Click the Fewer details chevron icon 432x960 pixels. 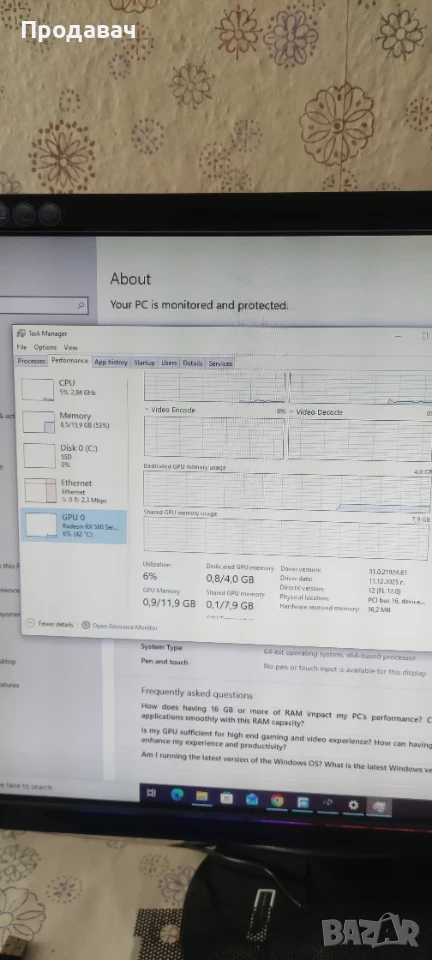click(x=30, y=624)
